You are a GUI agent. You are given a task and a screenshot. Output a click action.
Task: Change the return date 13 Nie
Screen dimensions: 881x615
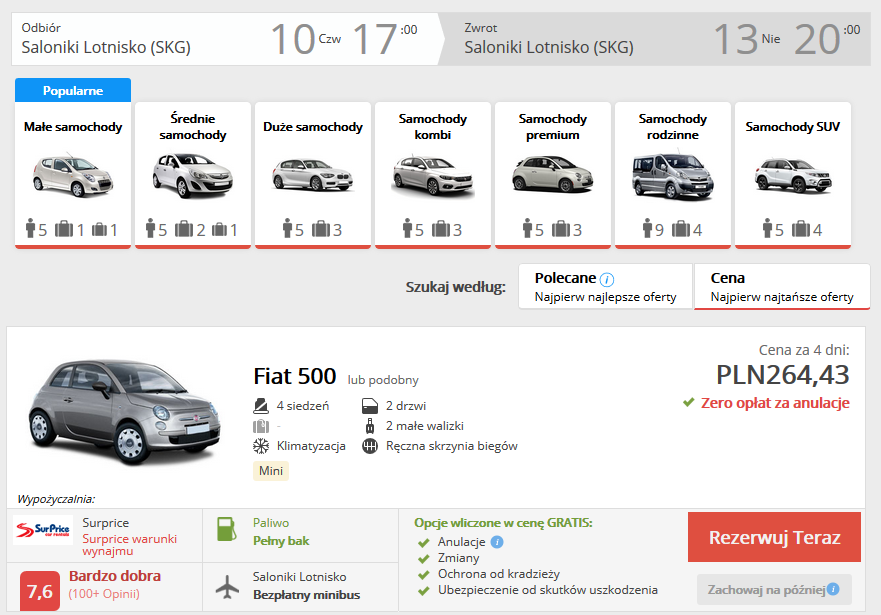tap(745, 40)
